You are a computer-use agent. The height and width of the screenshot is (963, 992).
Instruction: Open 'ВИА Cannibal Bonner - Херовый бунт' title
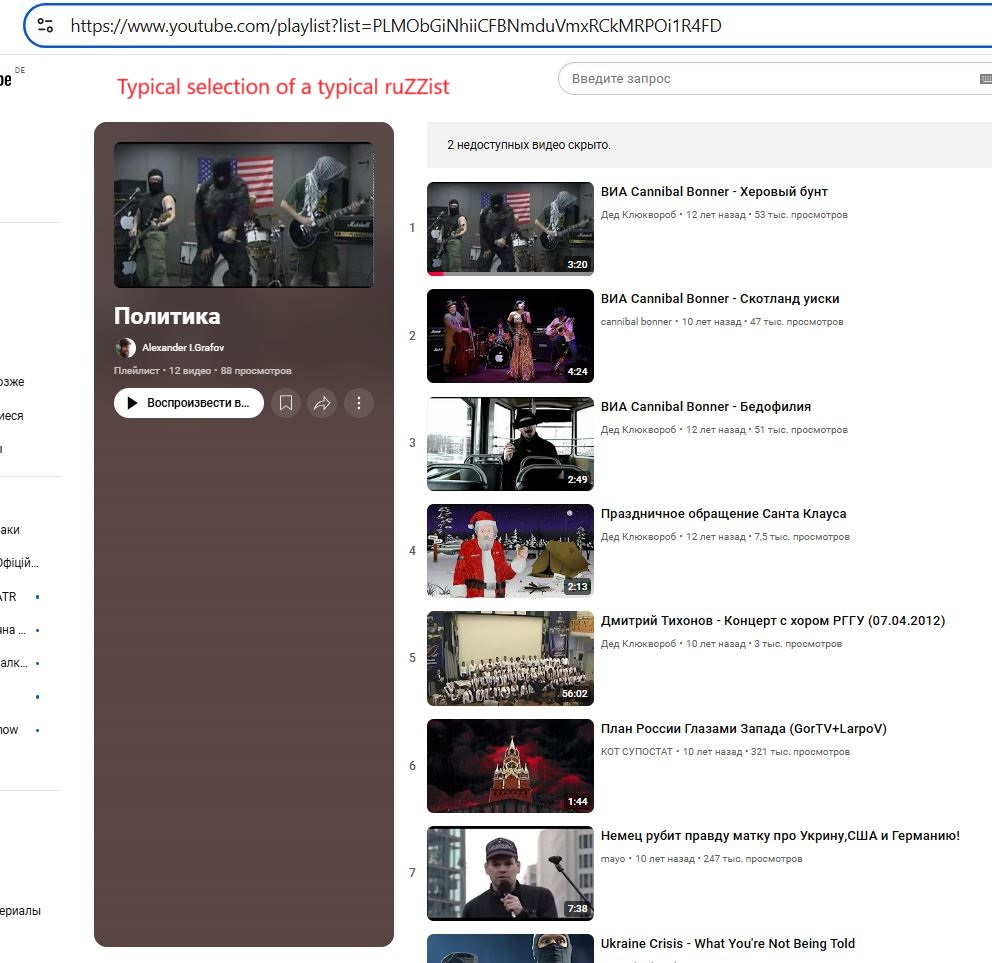(x=714, y=192)
